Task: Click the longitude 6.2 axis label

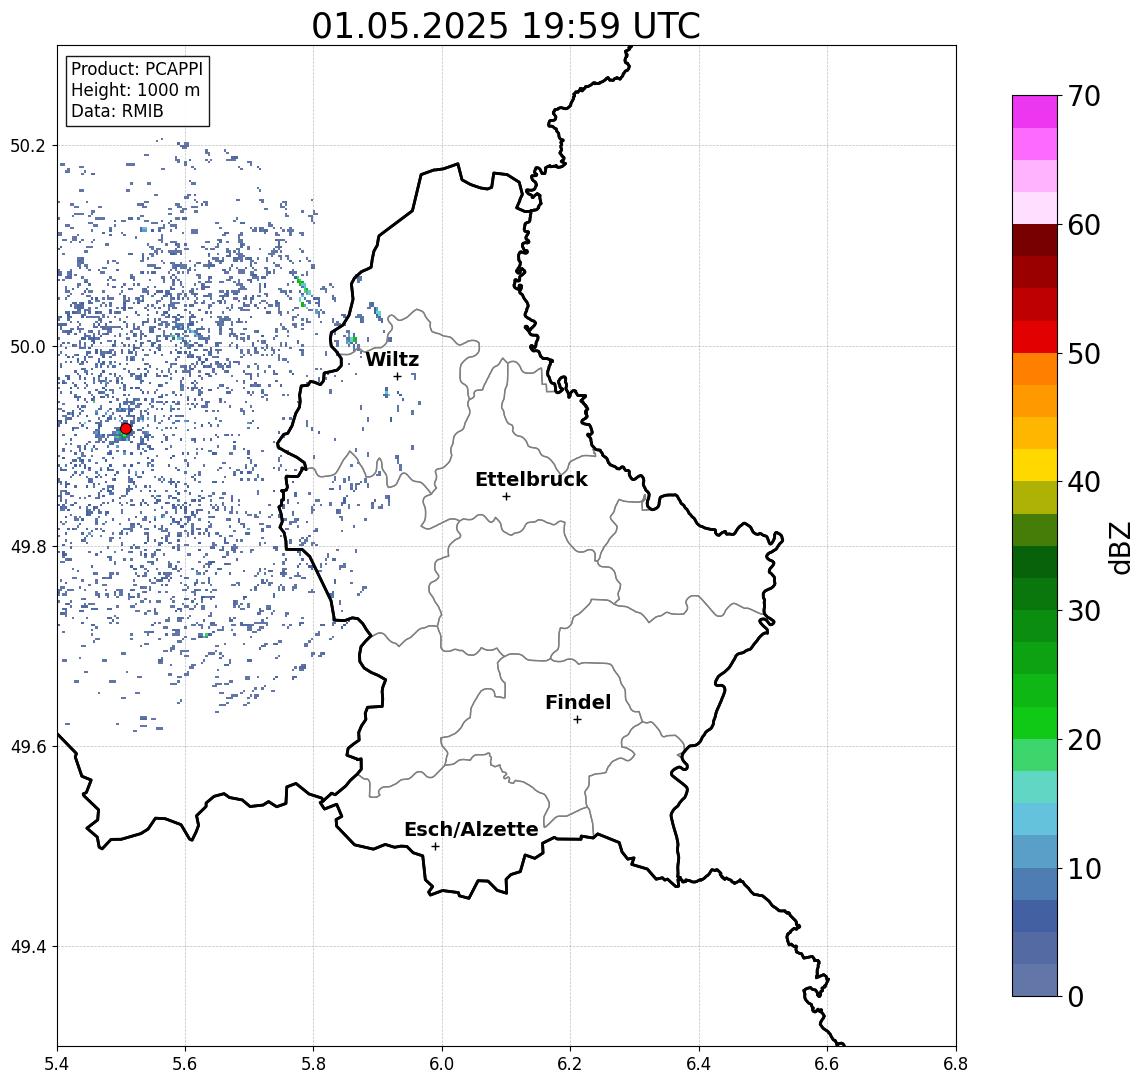Action: (x=571, y=1064)
